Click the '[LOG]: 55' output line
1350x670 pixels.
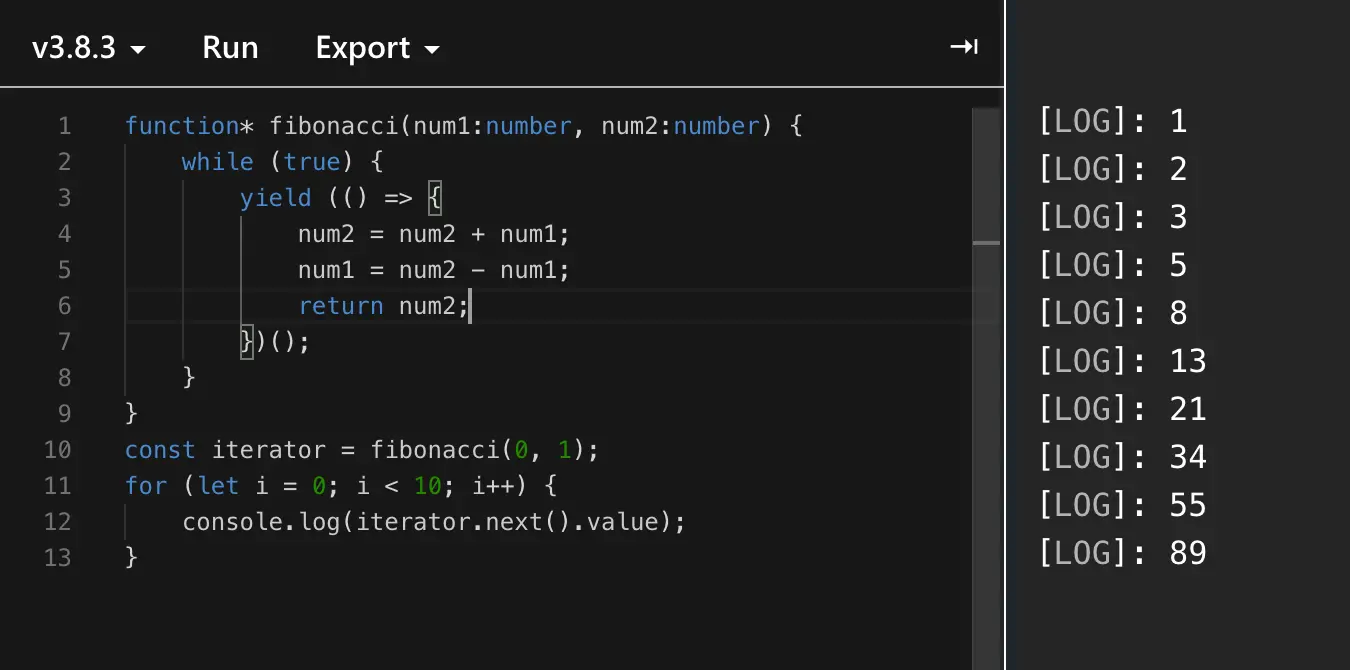click(x=1123, y=505)
